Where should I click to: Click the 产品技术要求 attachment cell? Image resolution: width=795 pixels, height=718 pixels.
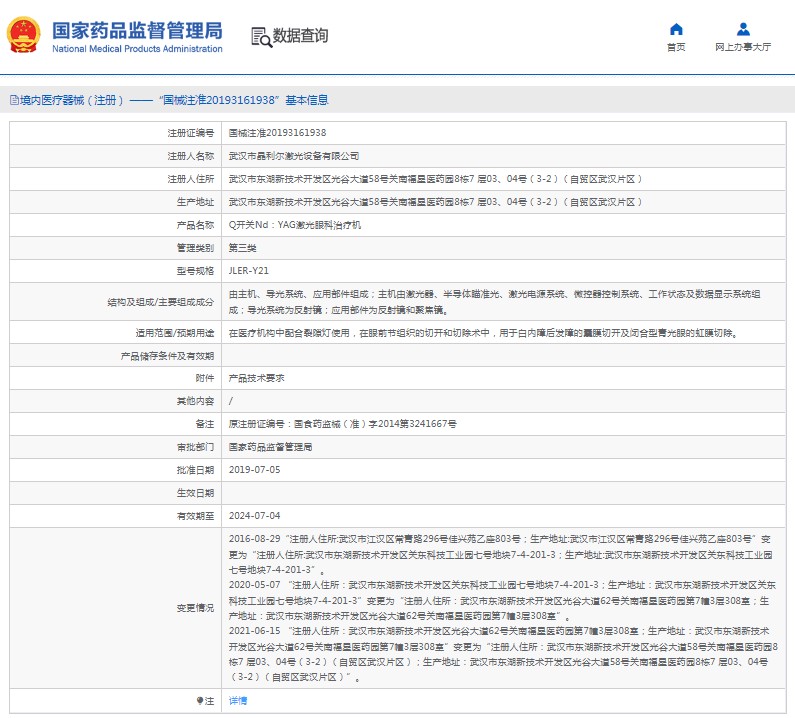(256, 378)
